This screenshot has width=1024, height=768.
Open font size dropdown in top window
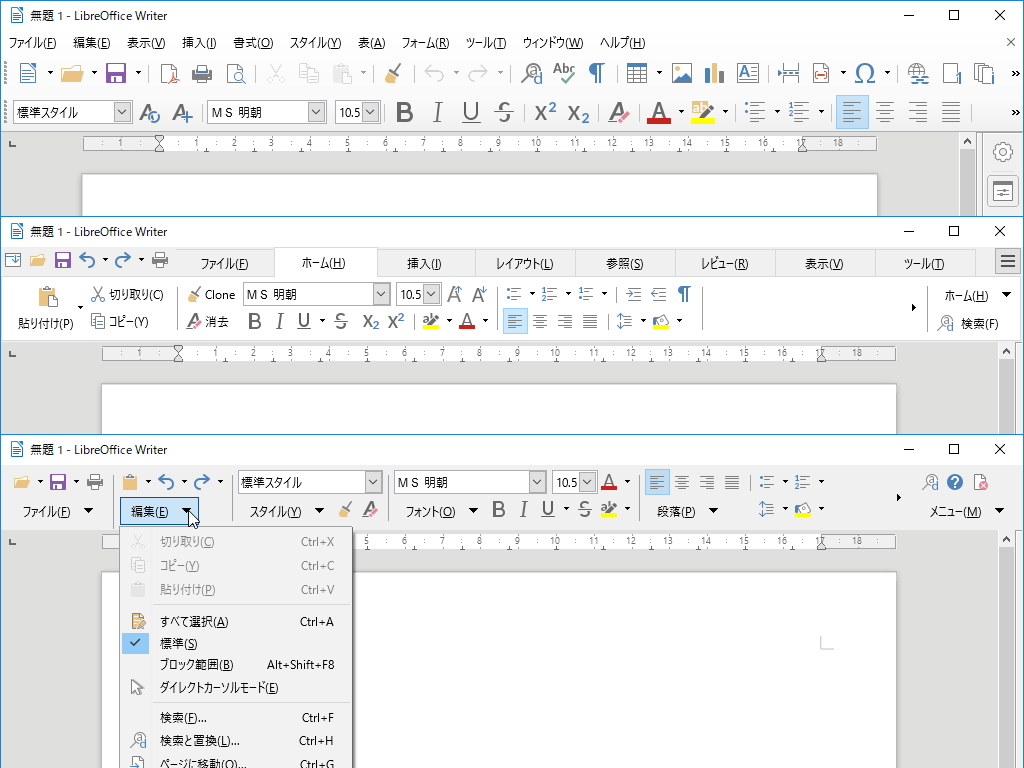coord(370,112)
